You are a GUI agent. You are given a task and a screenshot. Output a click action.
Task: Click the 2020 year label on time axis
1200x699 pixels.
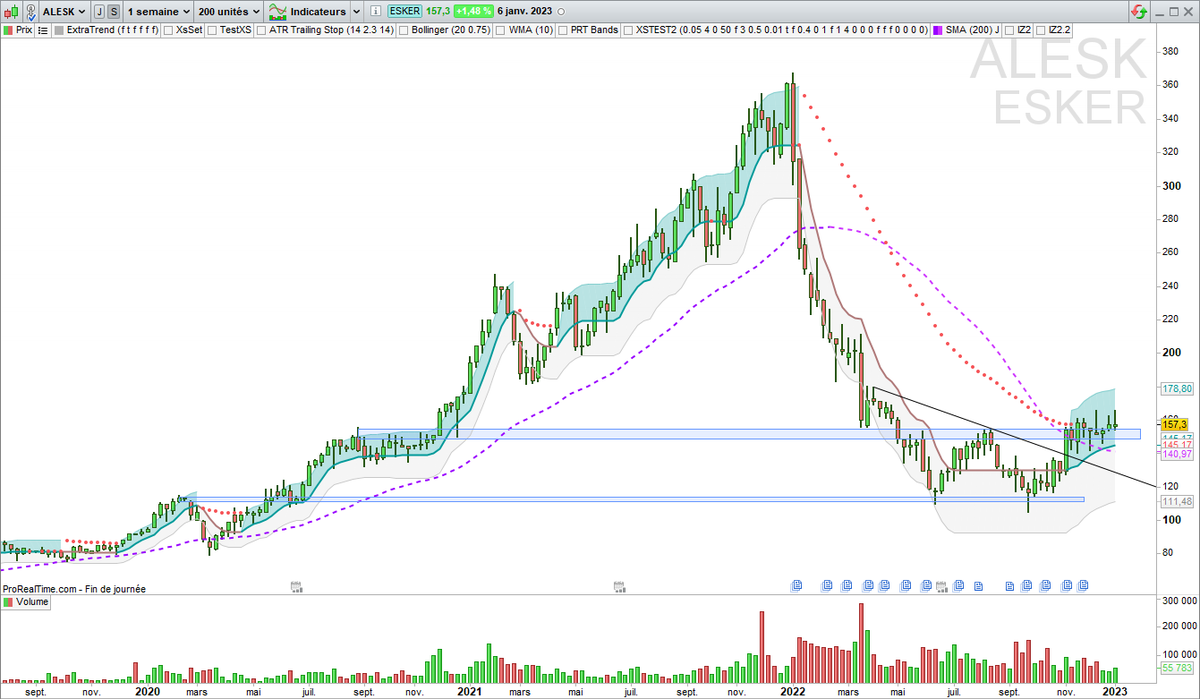point(147,691)
